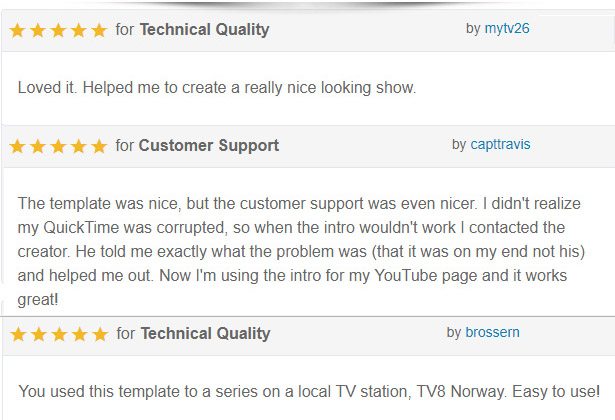
Task: Open the mytv26 user profile link
Action: point(507,28)
